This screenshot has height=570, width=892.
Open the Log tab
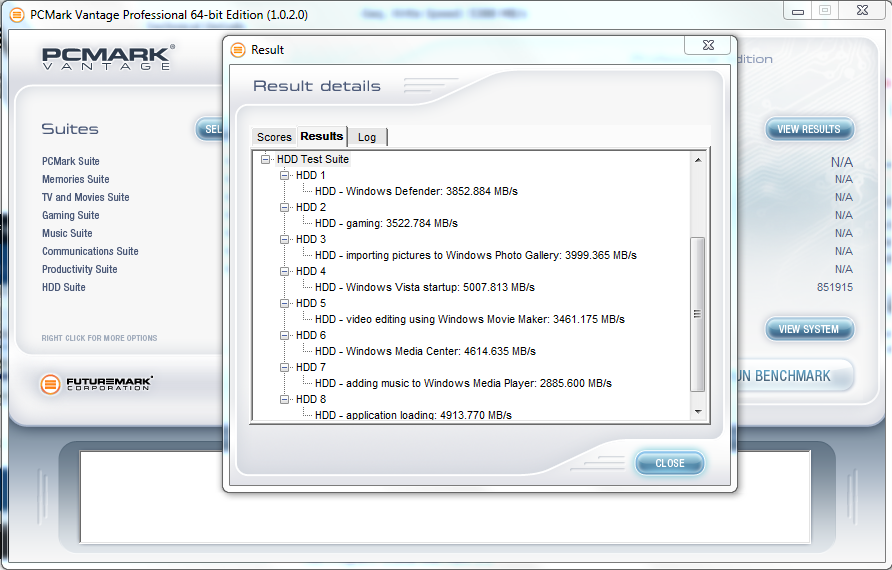[367, 137]
